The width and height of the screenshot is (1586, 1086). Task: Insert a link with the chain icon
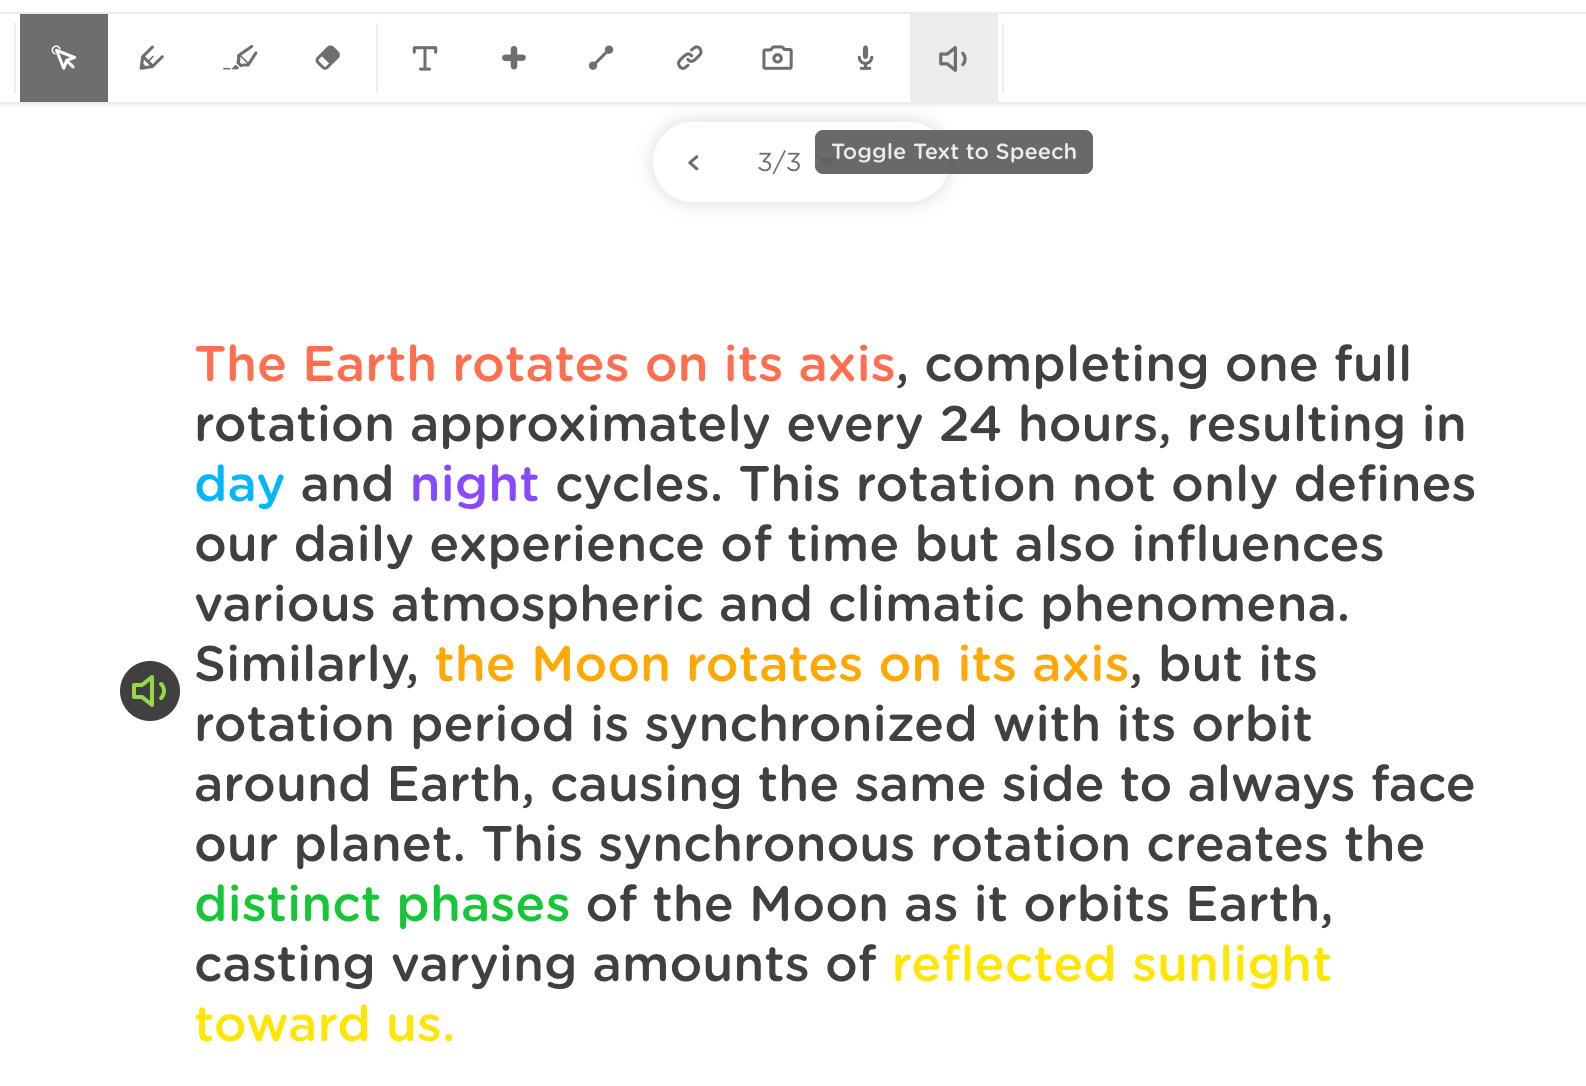689,58
